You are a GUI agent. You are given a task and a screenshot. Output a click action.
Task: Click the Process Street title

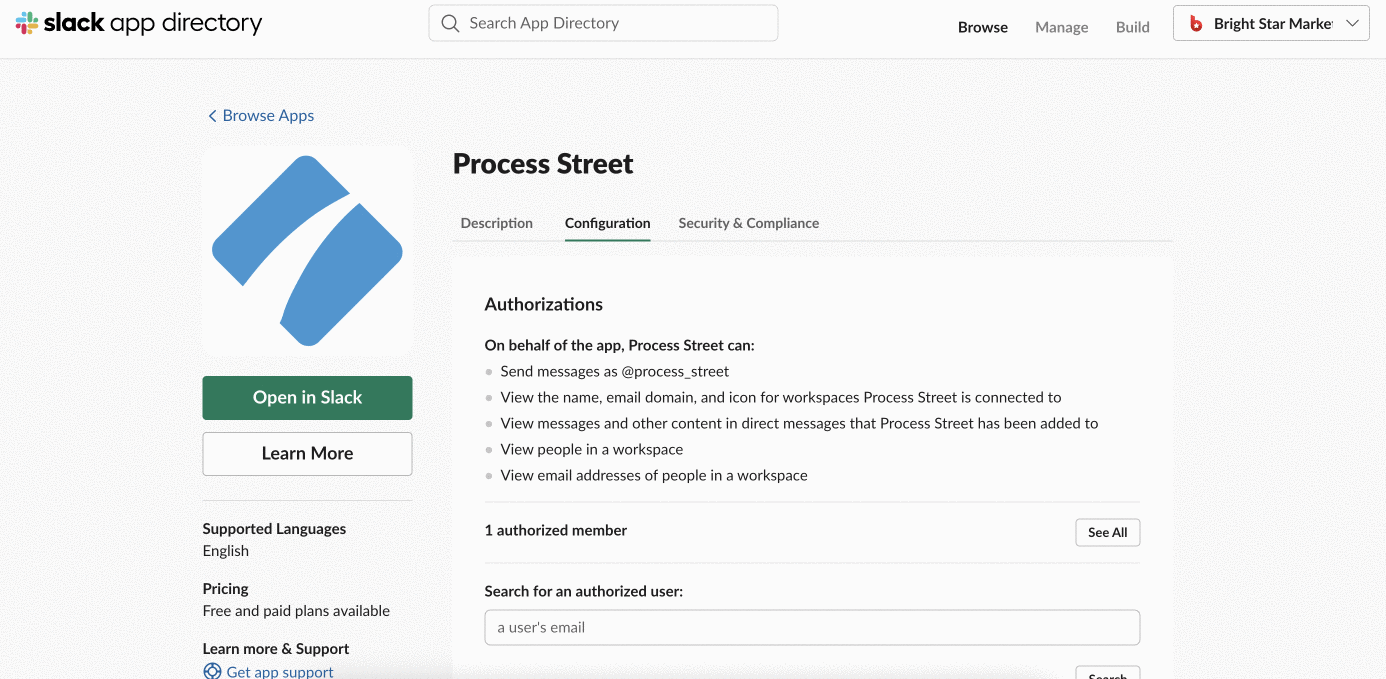[x=543, y=164]
